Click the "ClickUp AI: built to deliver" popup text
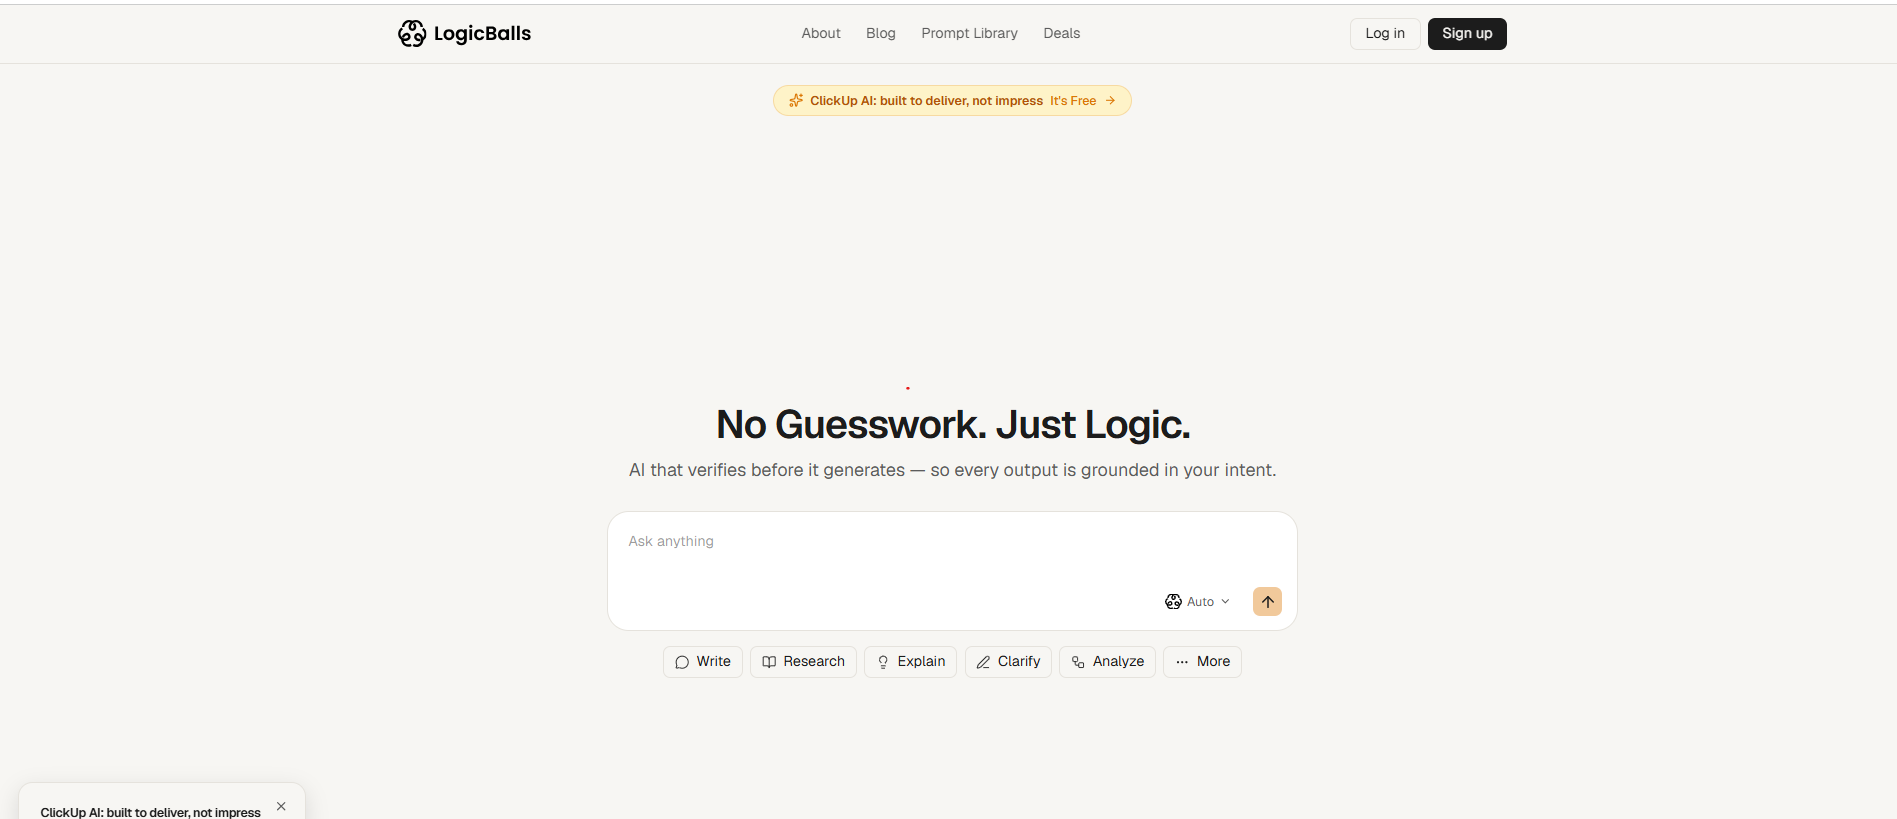The height and width of the screenshot is (819, 1897). coord(151,812)
